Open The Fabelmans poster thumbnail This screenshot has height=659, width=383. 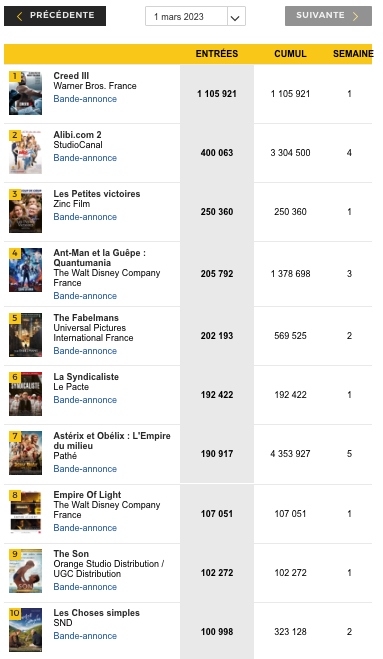coord(26,335)
